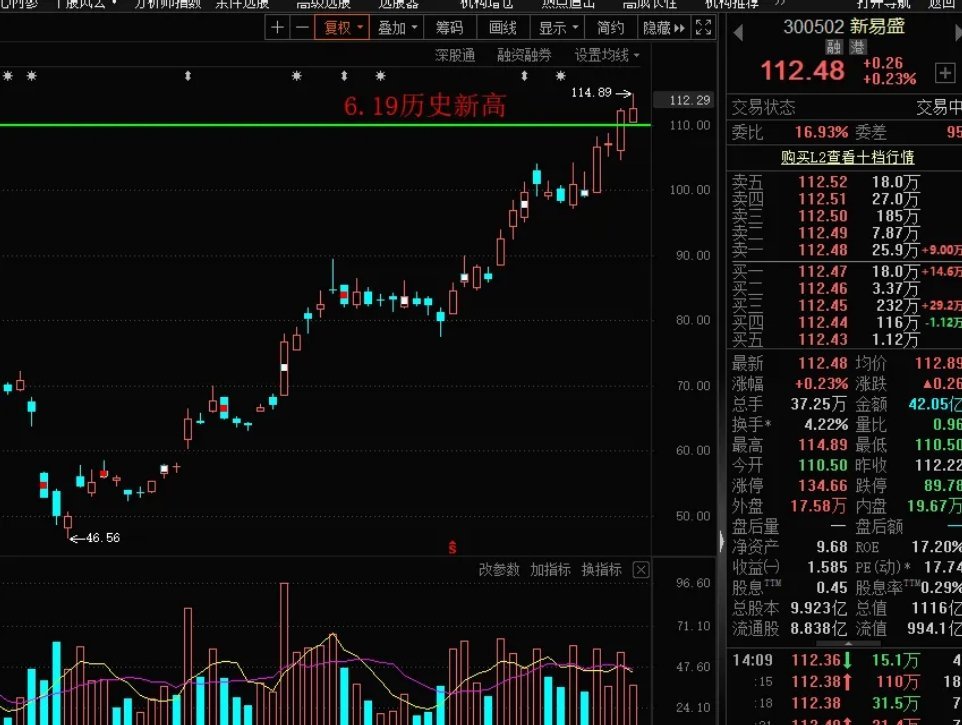Screen dimensions: 962x725
Task: Click the large 112.48 price header
Action: (802, 71)
